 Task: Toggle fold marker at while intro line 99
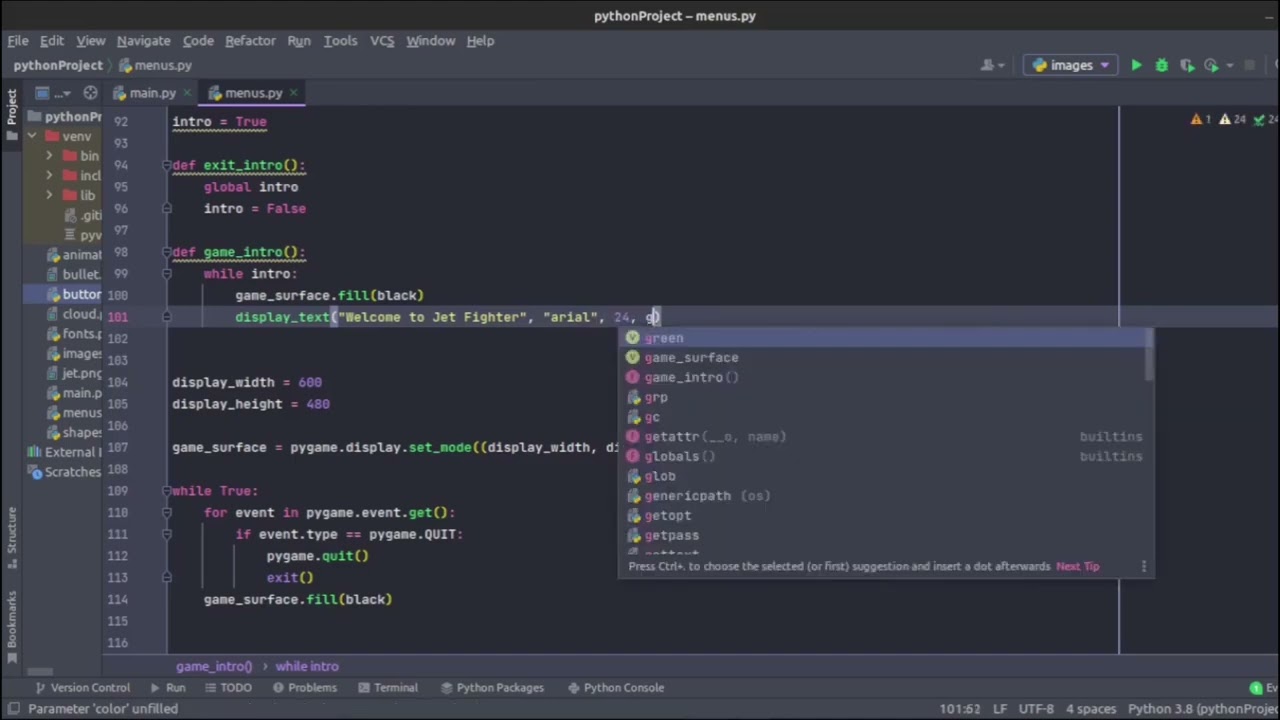click(x=167, y=274)
